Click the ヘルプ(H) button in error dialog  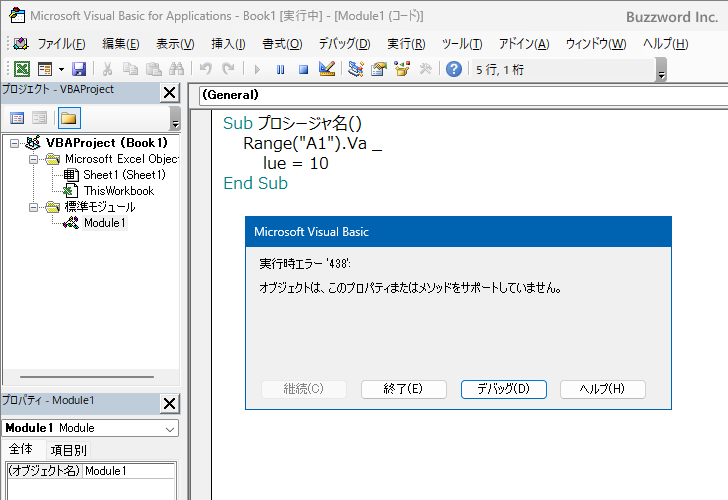[x=603, y=389]
